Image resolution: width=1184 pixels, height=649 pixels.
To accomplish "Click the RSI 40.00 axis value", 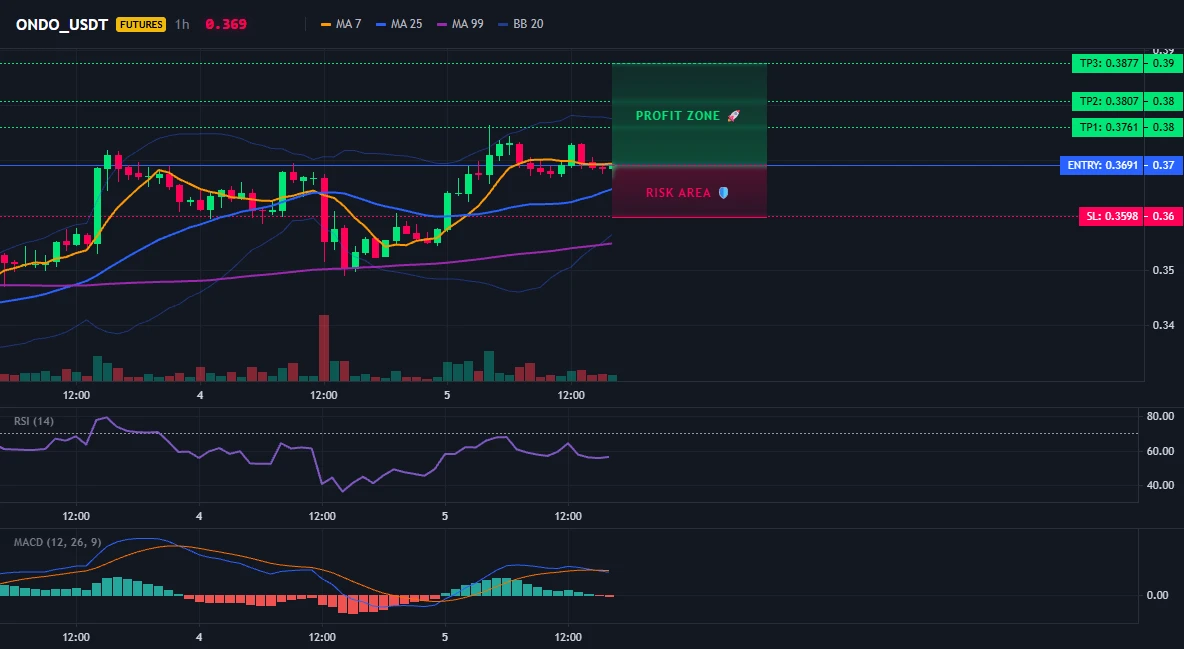I will [x=1160, y=485].
